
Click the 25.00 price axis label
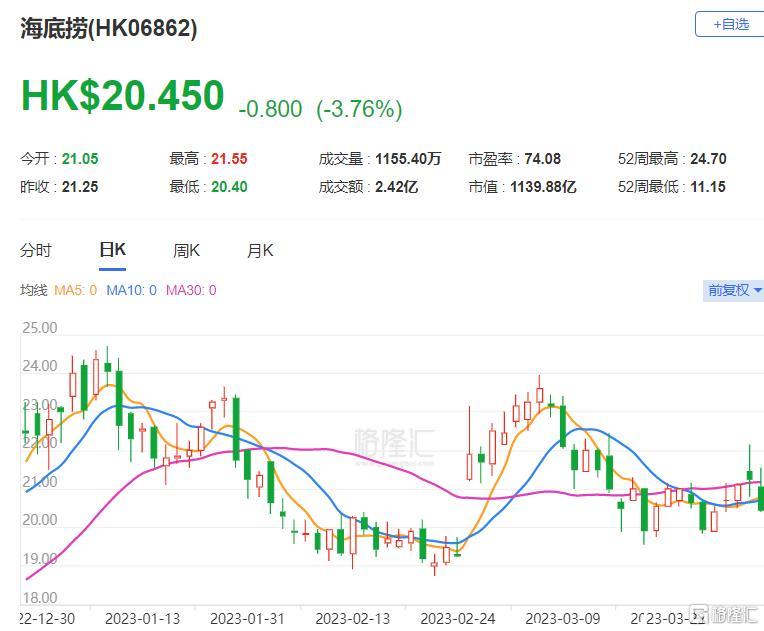(x=39, y=328)
